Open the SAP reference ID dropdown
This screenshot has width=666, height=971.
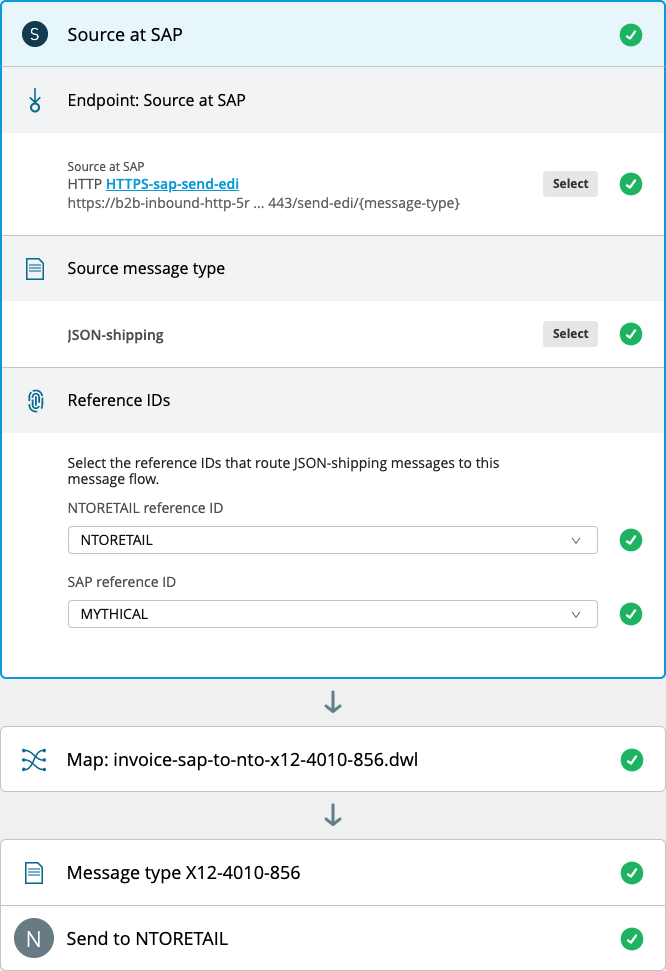[x=332, y=614]
